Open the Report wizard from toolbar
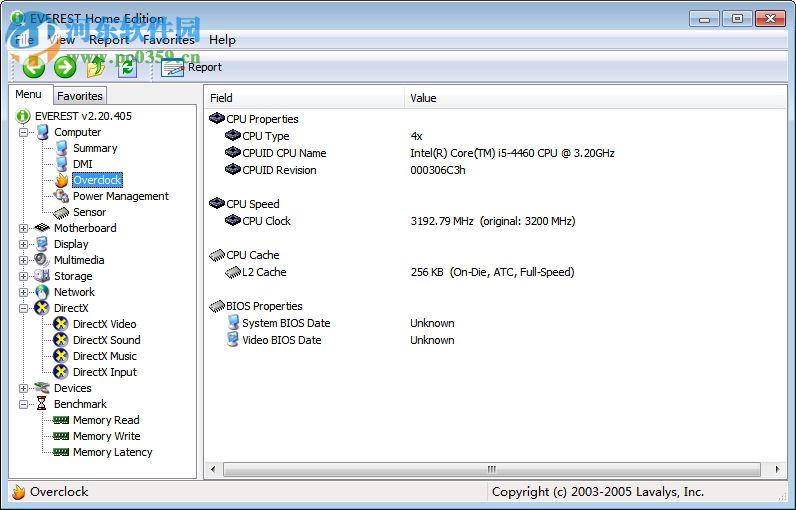Image resolution: width=796 pixels, height=510 pixels. point(191,67)
